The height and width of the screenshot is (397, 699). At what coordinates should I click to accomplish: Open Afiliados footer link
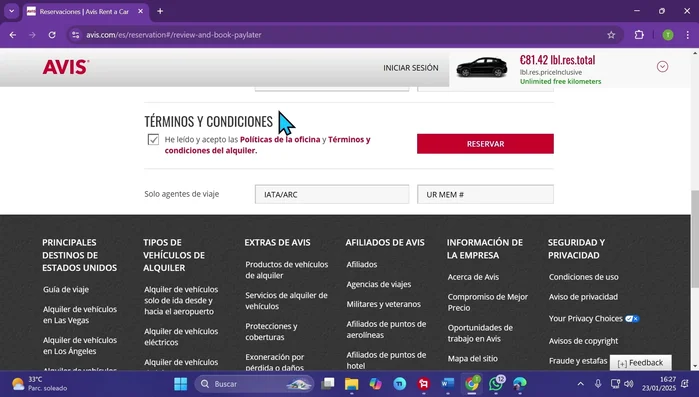(362, 264)
